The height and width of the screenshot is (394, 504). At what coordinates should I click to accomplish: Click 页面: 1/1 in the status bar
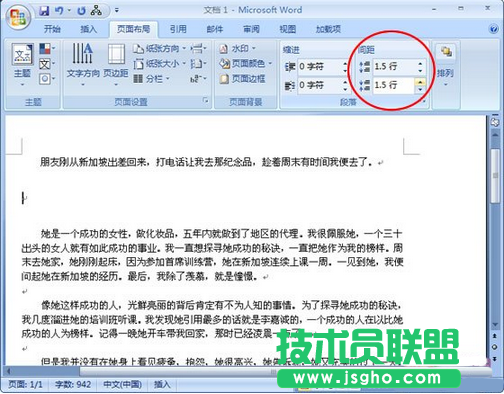[26, 385]
